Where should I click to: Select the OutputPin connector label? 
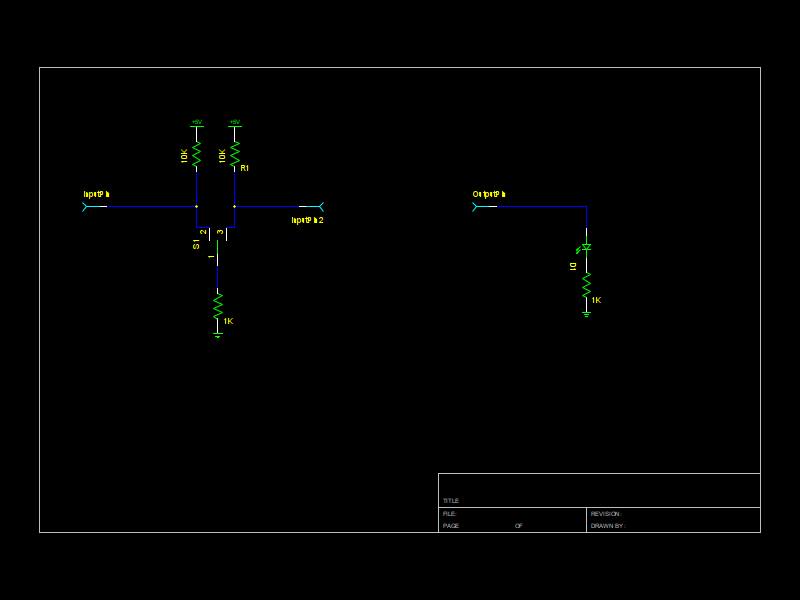tap(489, 193)
